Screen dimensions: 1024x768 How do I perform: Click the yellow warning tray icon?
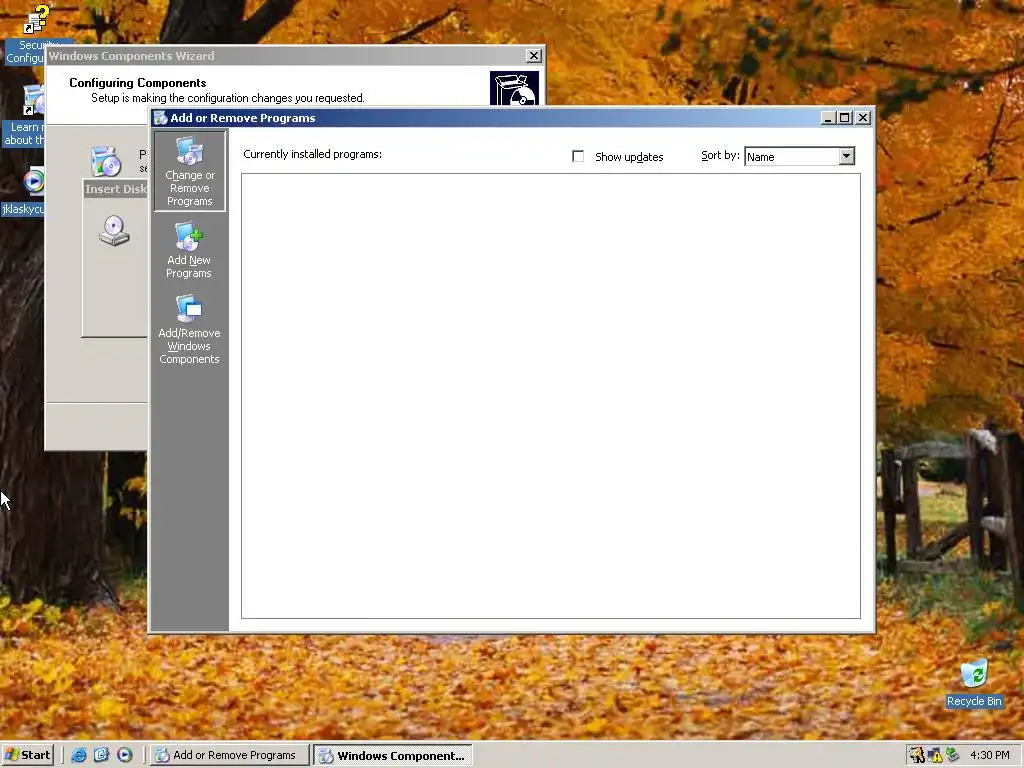935,755
